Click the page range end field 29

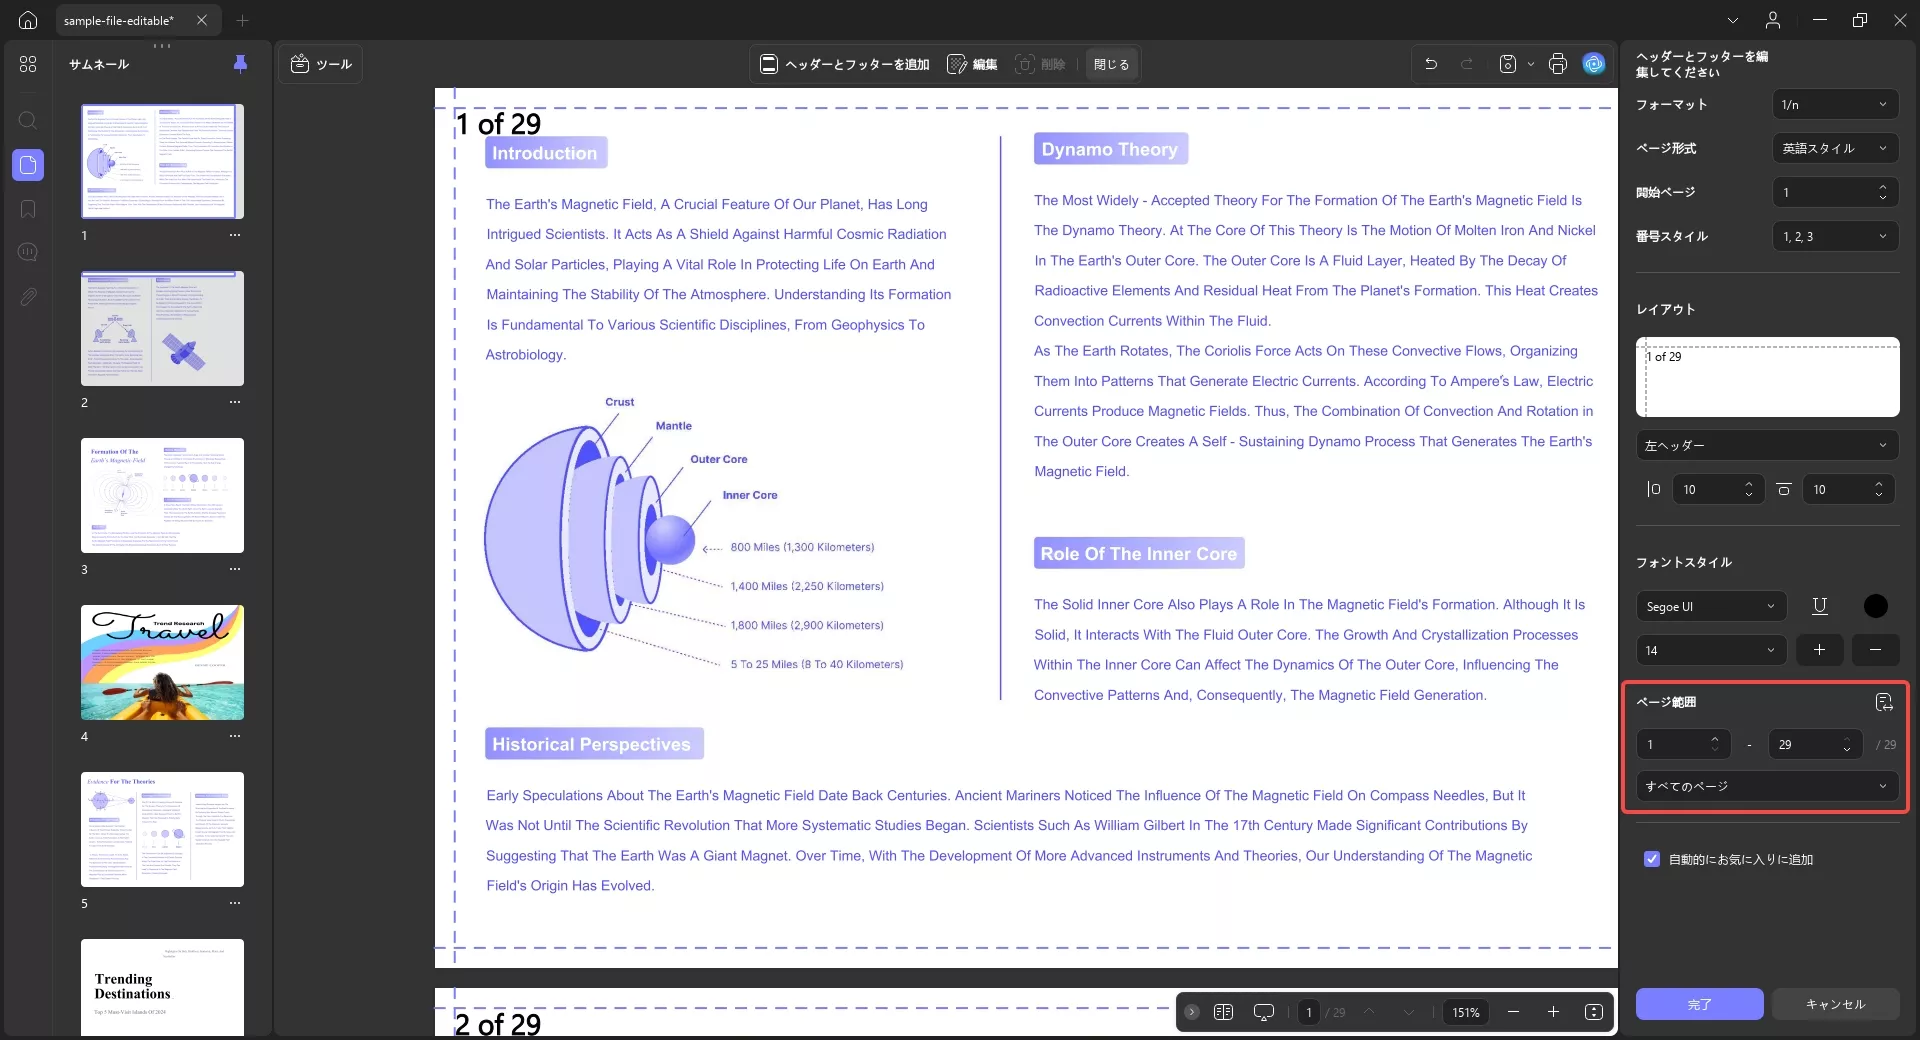[x=1815, y=744]
